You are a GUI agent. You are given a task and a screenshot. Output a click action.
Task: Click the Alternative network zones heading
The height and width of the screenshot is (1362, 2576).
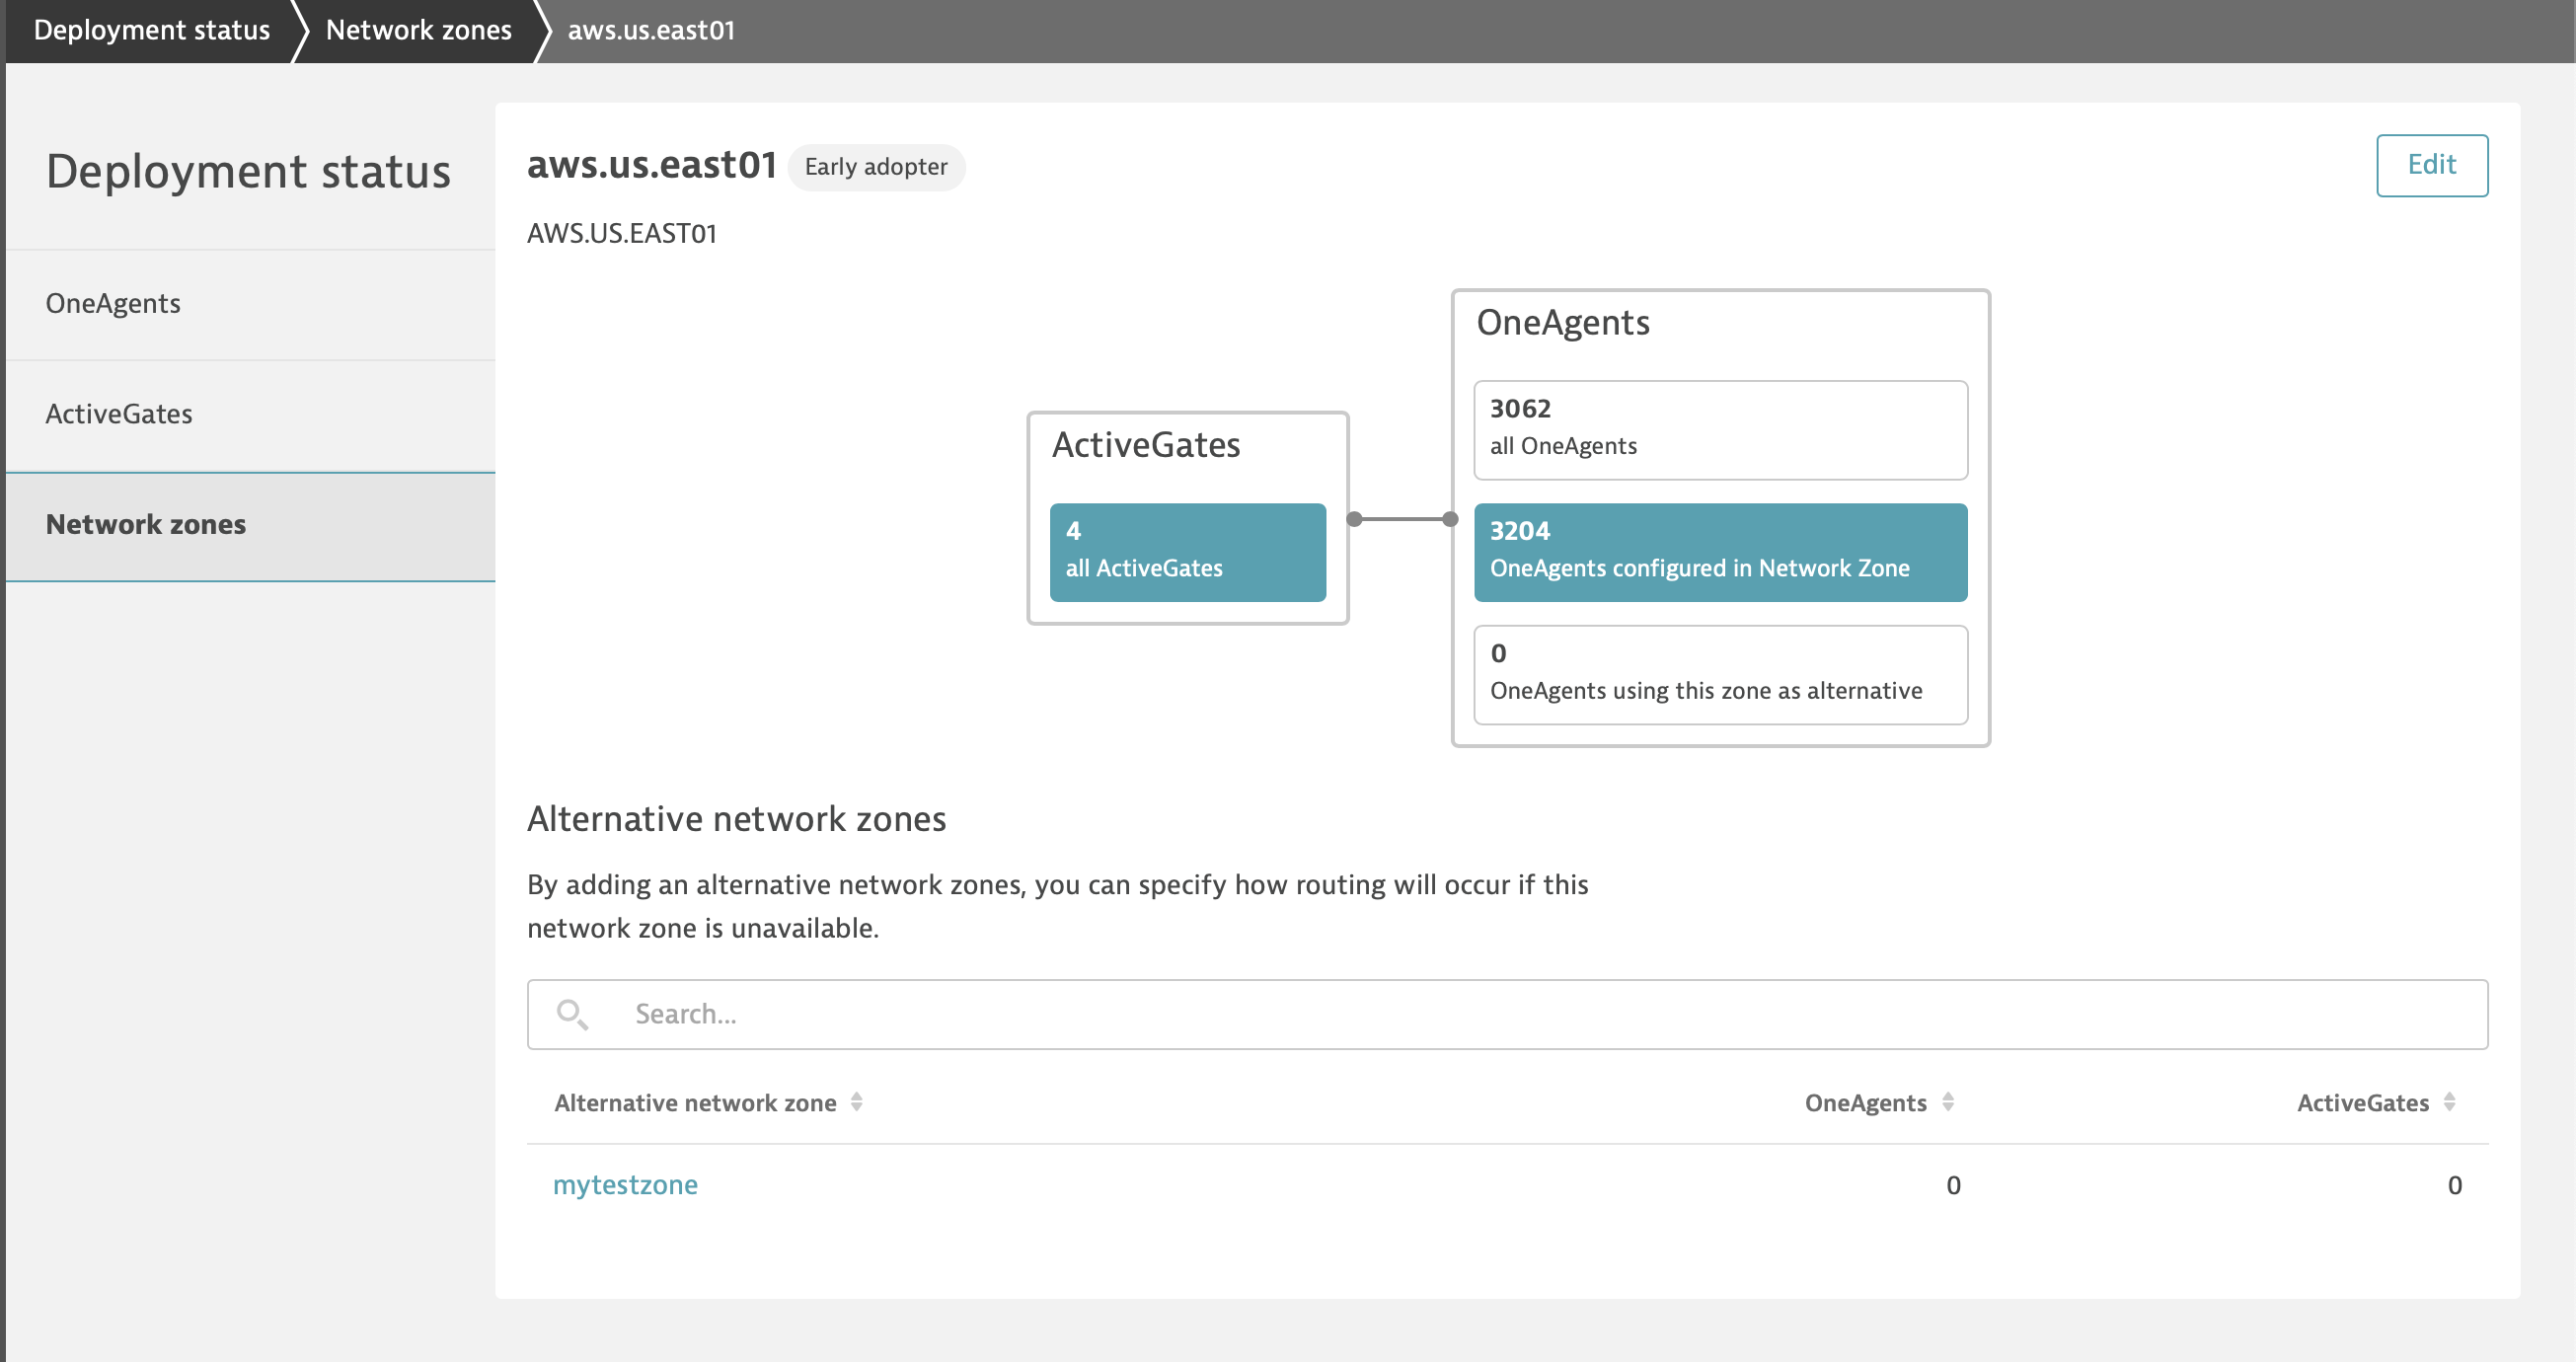(736, 818)
